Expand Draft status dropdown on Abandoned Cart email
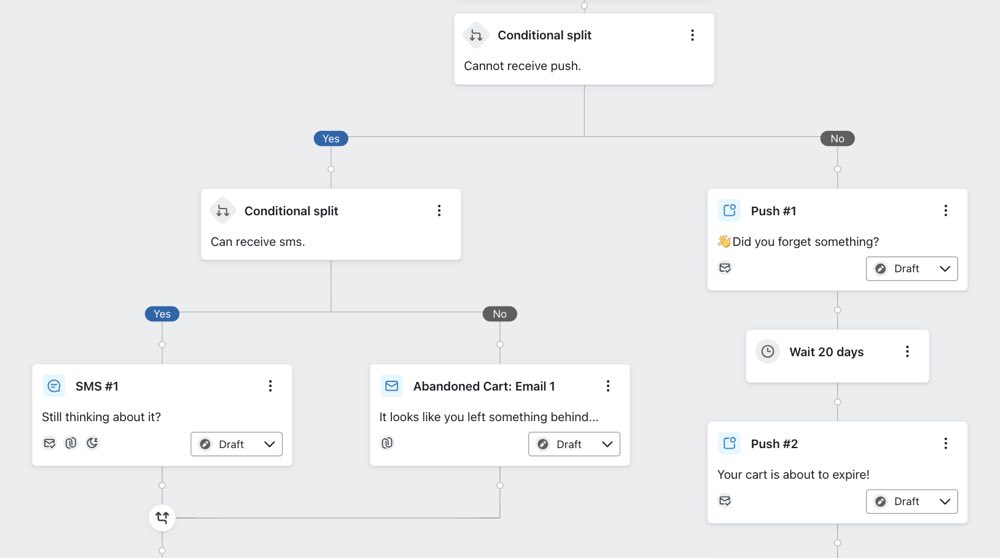 tap(574, 444)
